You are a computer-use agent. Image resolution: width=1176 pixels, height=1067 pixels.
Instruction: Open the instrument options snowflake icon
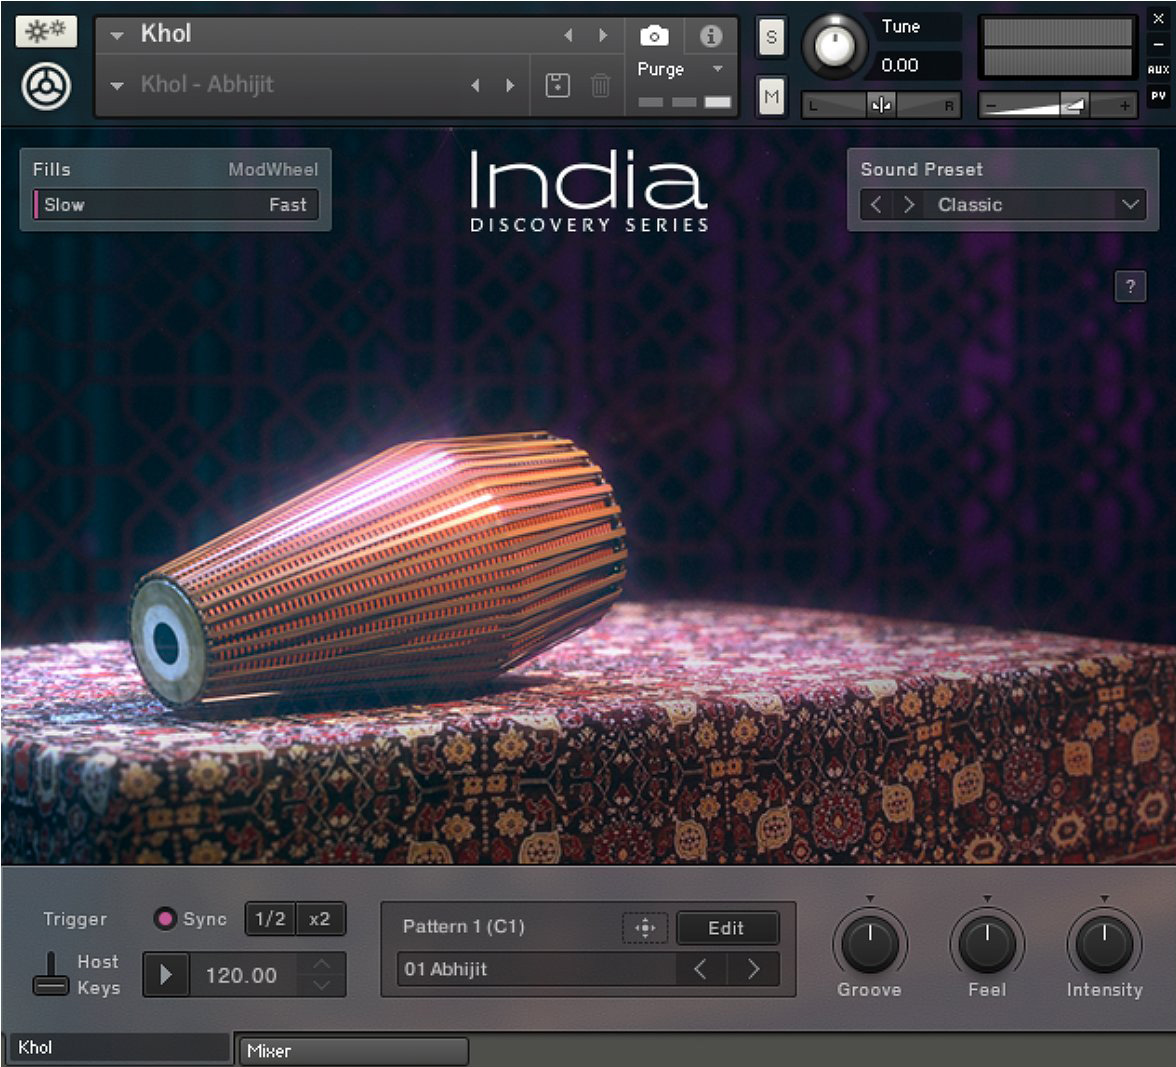[x=46, y=31]
